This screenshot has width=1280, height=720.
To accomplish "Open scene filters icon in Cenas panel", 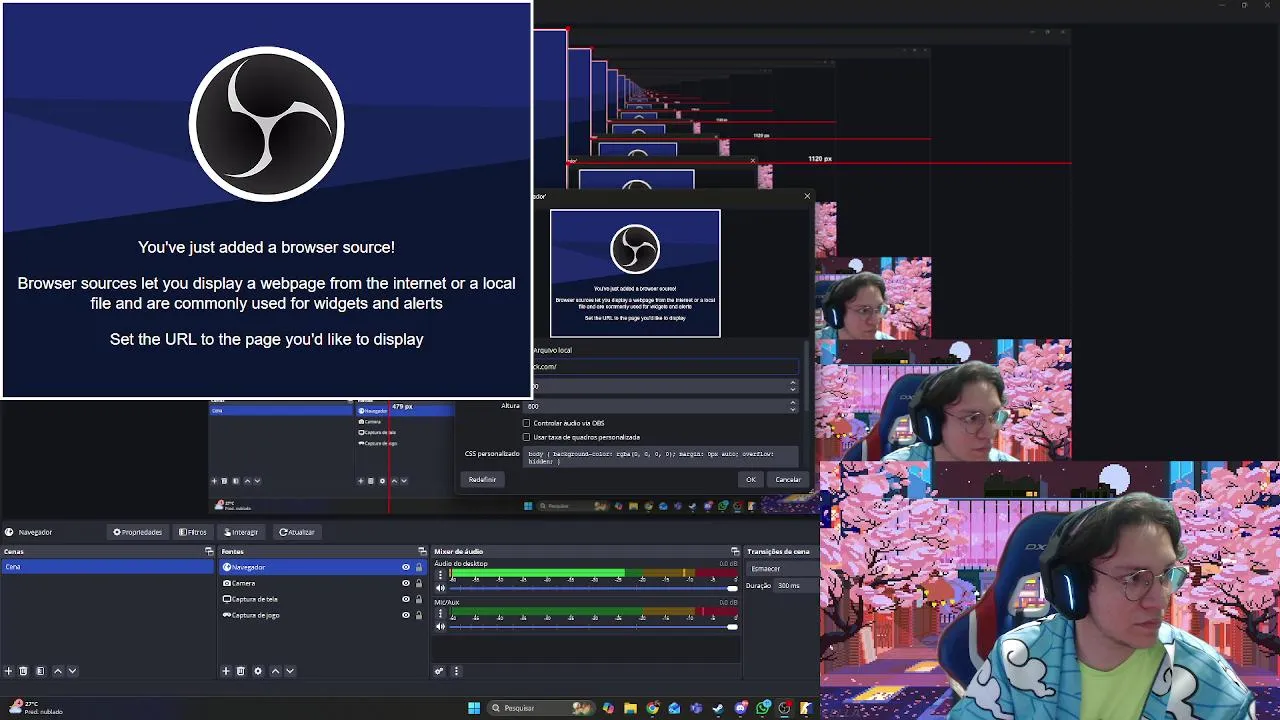I will coord(40,671).
